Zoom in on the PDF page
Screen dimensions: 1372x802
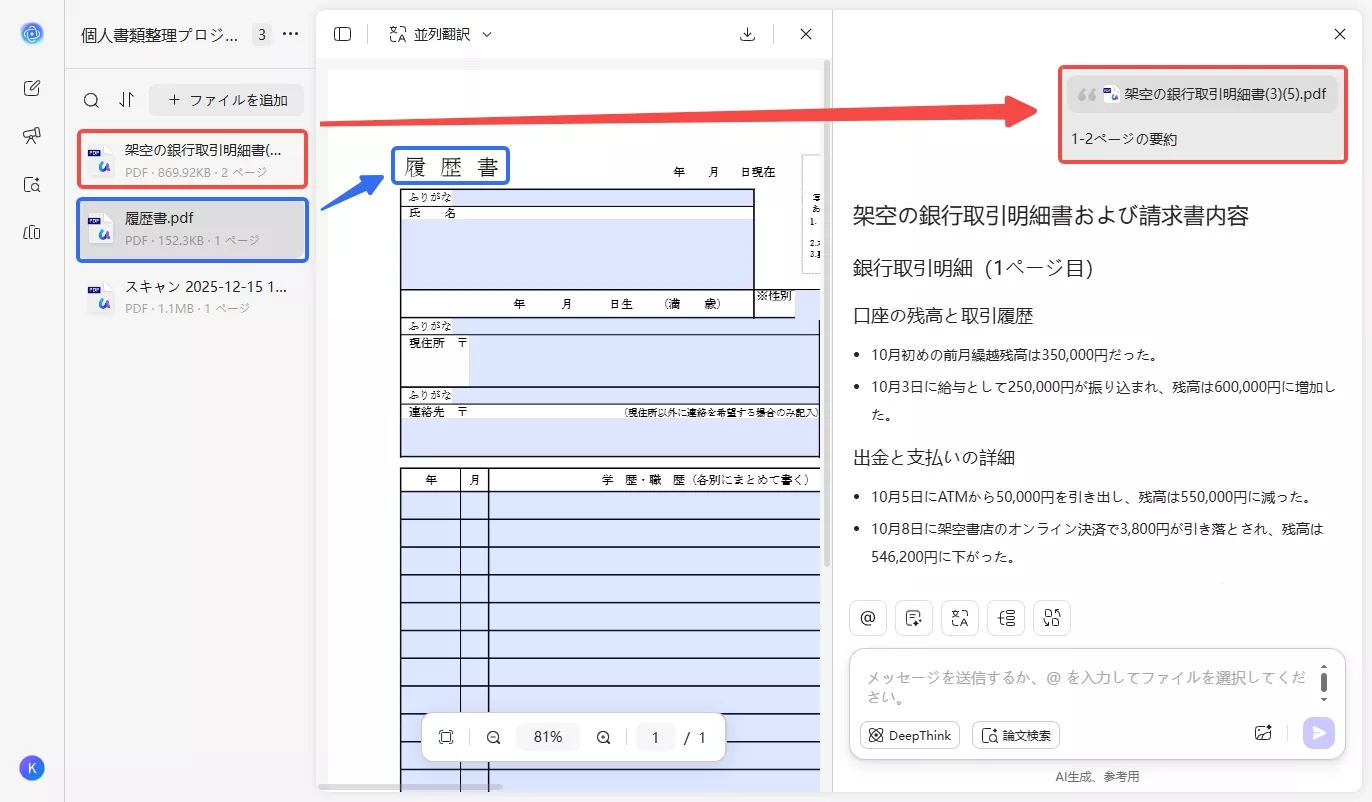603,737
